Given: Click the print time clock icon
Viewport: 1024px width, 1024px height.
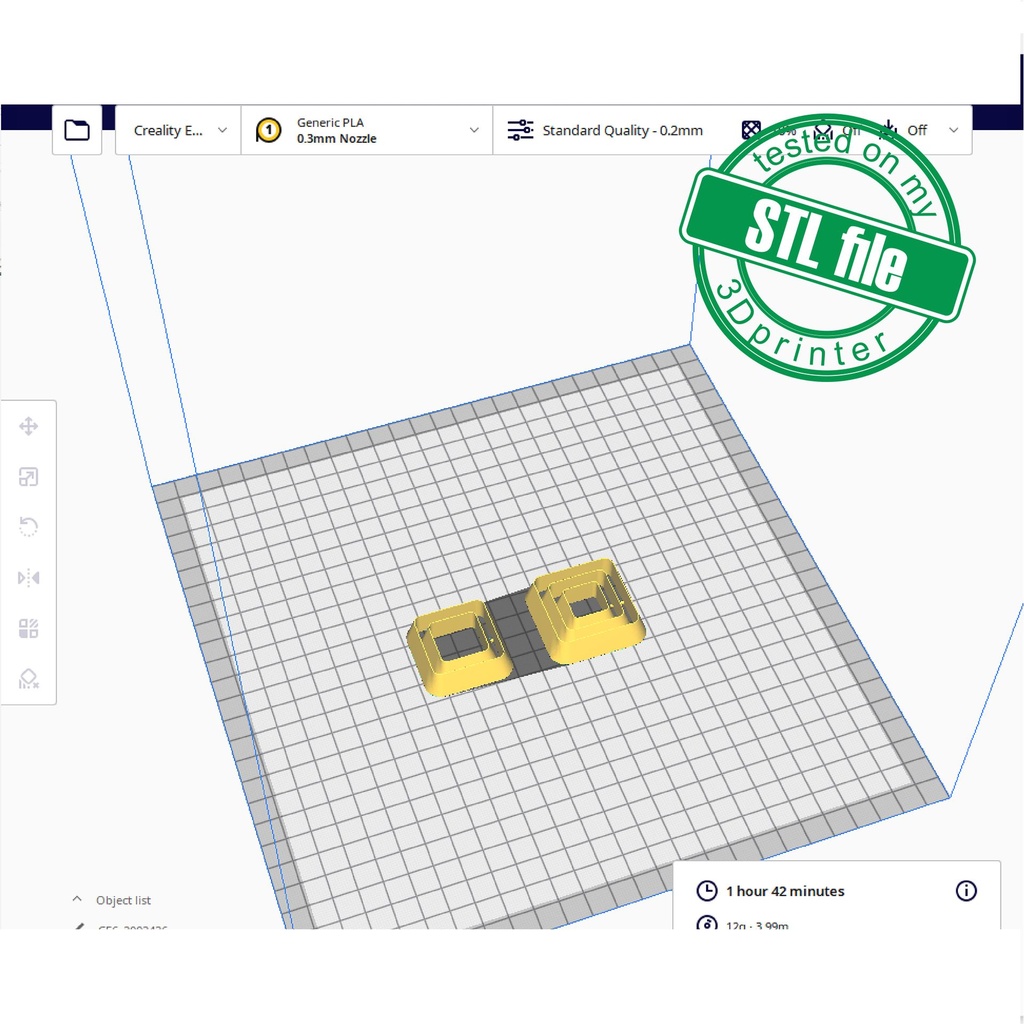Looking at the screenshot, I should [707, 891].
